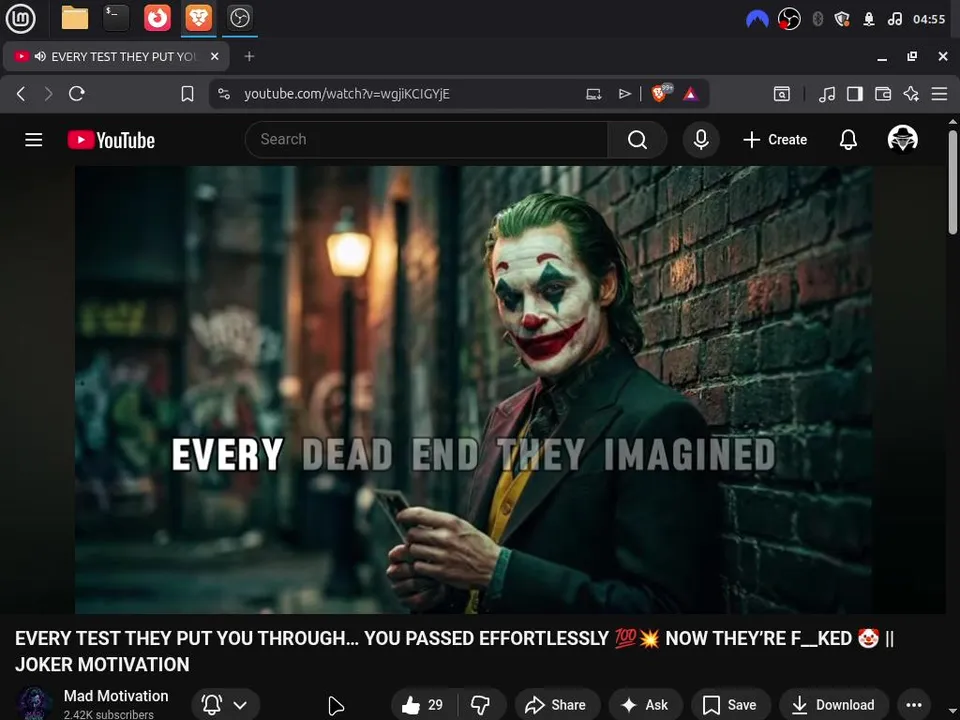Click the install app icon in the address bar
The width and height of the screenshot is (960, 720).
tap(593, 94)
